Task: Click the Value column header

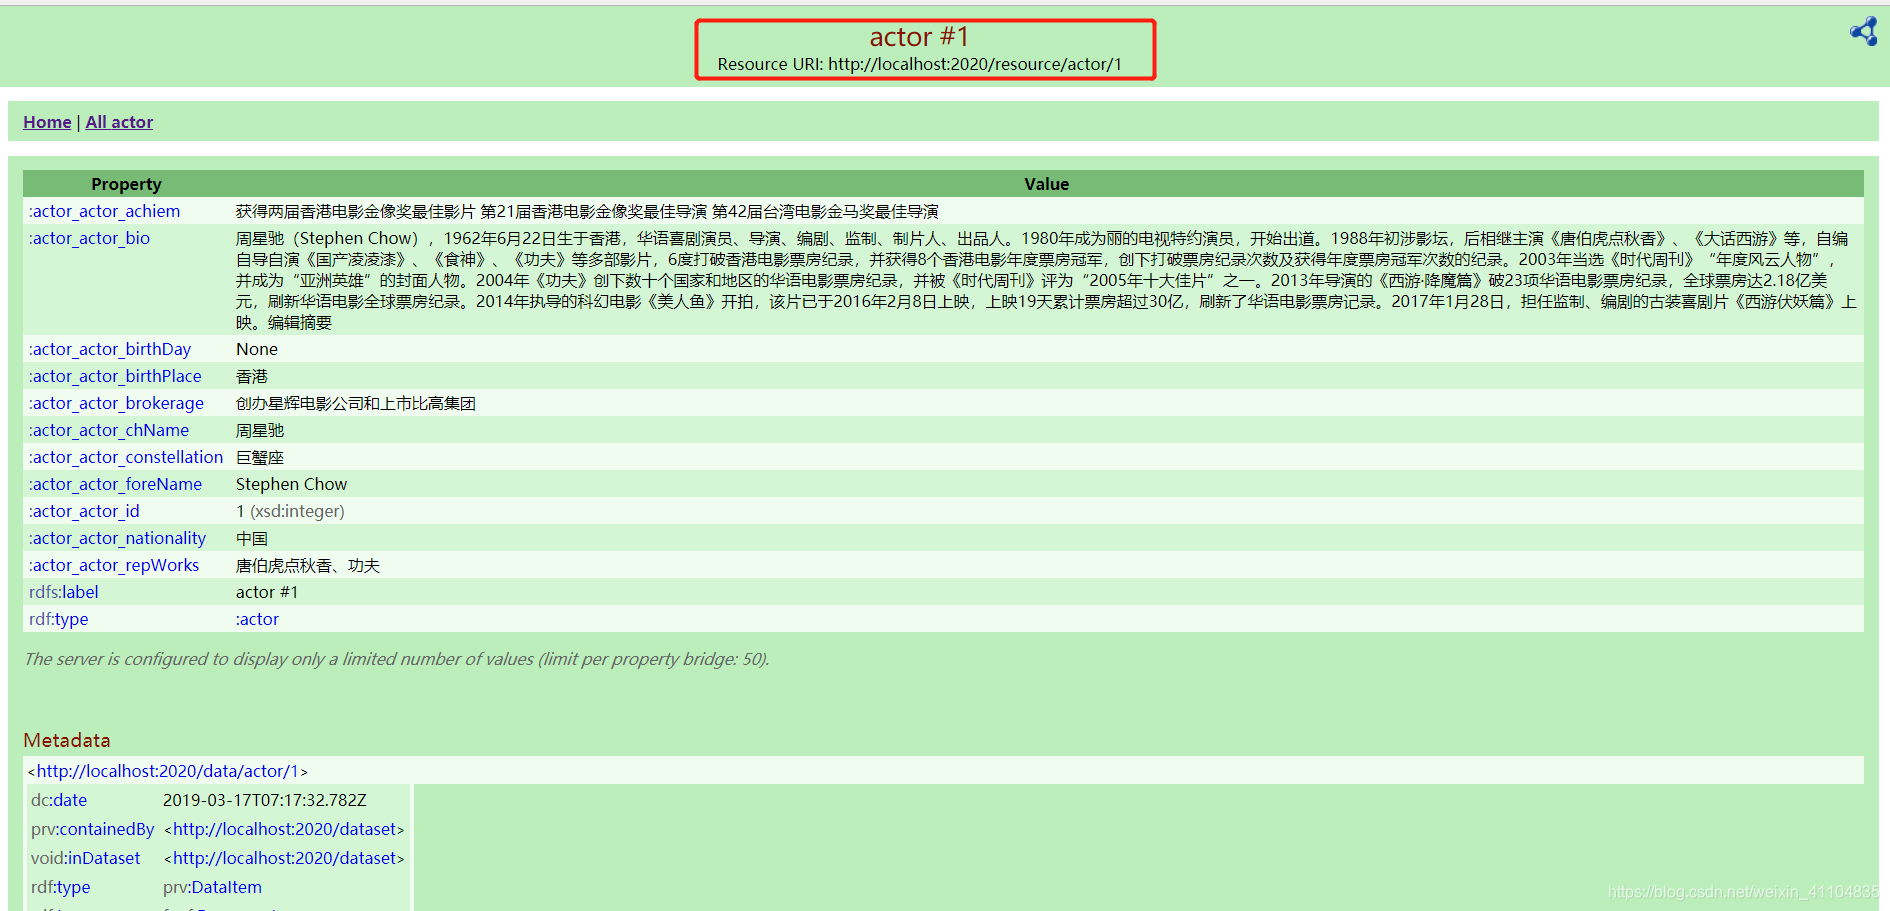Action: point(1047,184)
